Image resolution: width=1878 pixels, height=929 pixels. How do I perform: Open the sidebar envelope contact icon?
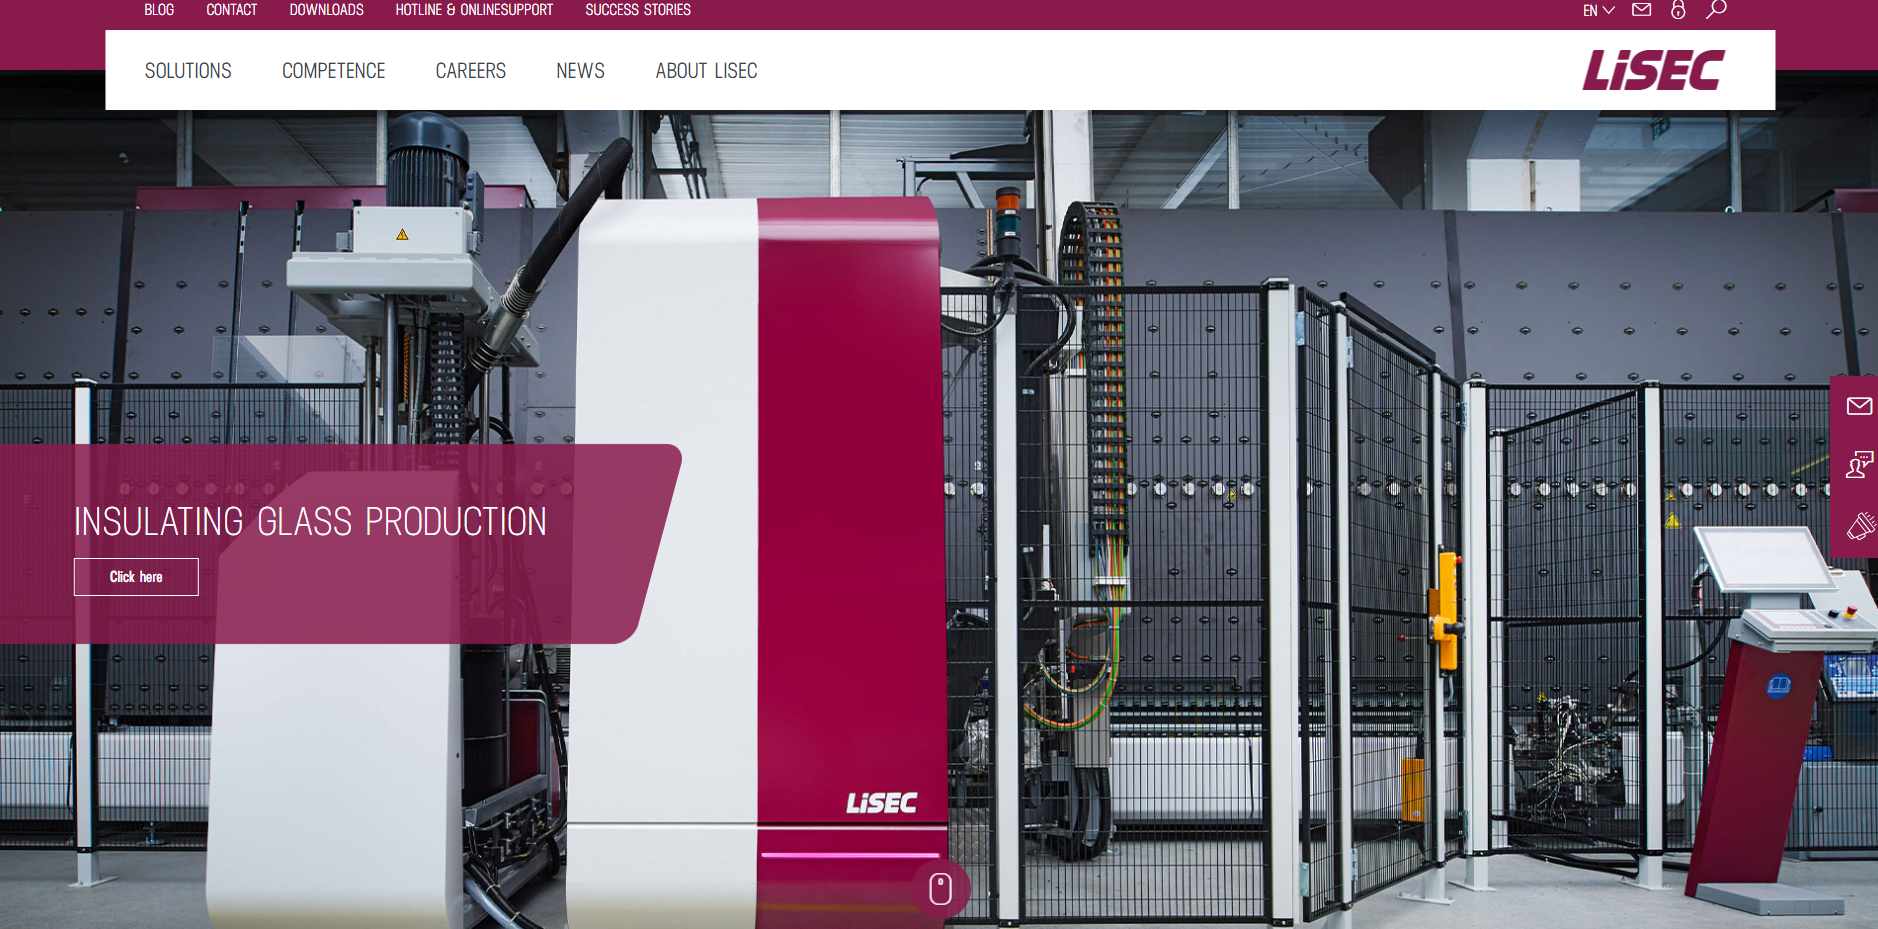coord(1858,406)
